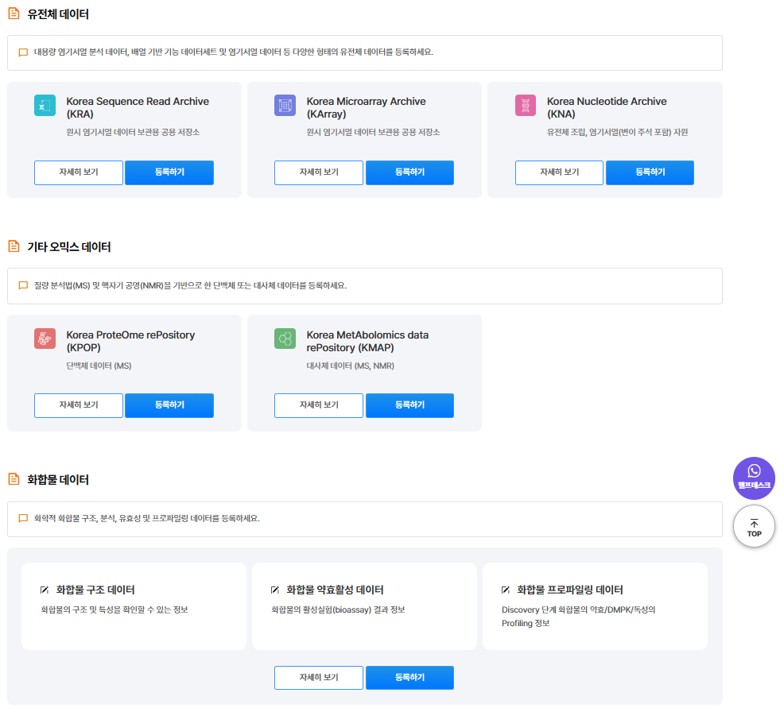Image resolution: width=784 pixels, height=712 pixels.
Task: Click the Korea Microarray Archive (KArray) icon
Action: pos(285,106)
